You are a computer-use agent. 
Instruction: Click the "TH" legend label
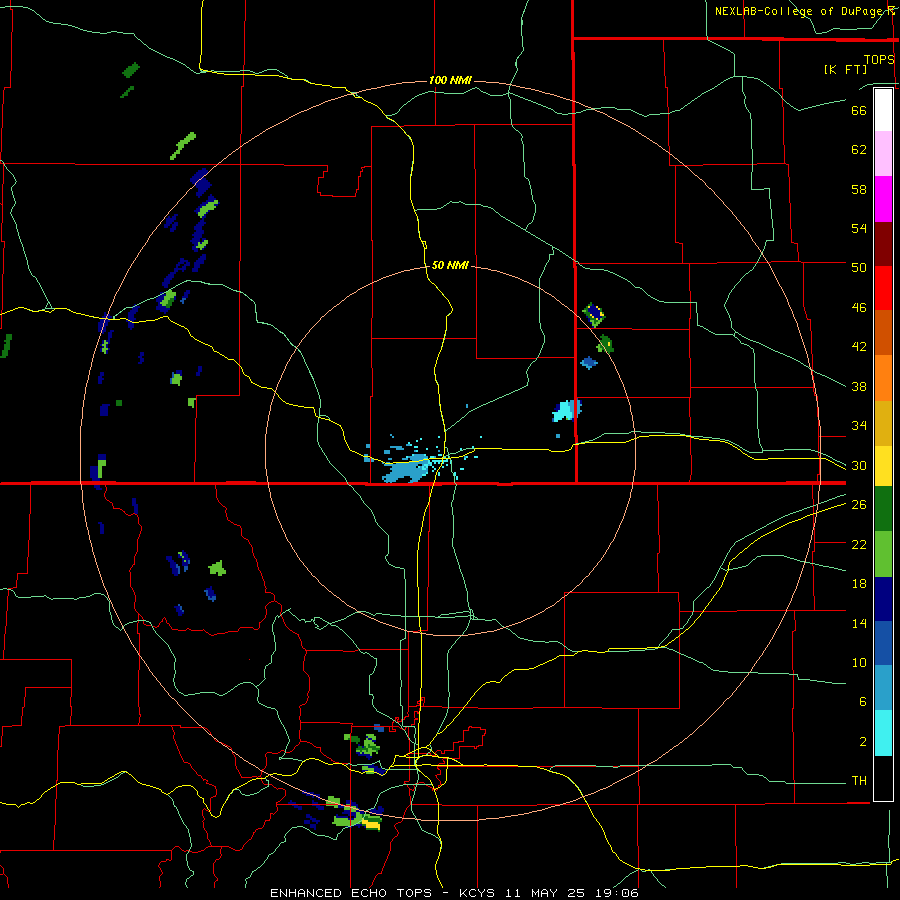859,781
